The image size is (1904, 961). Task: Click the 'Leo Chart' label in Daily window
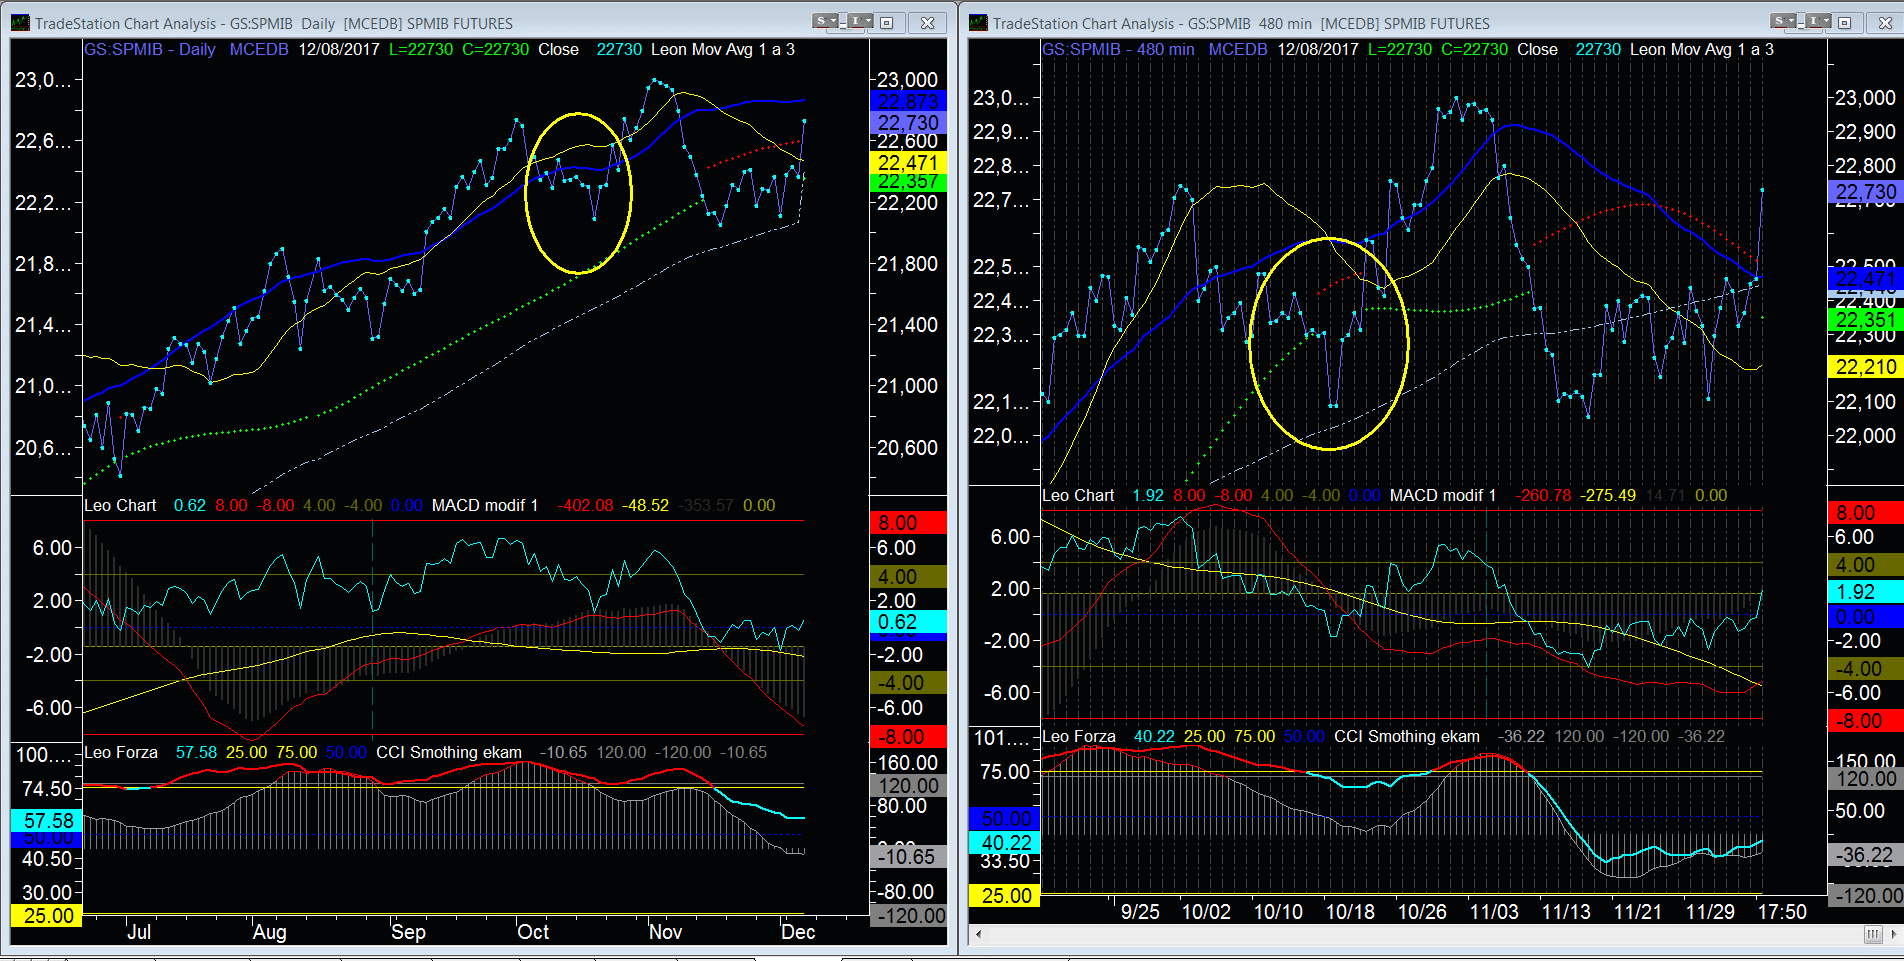tap(120, 505)
